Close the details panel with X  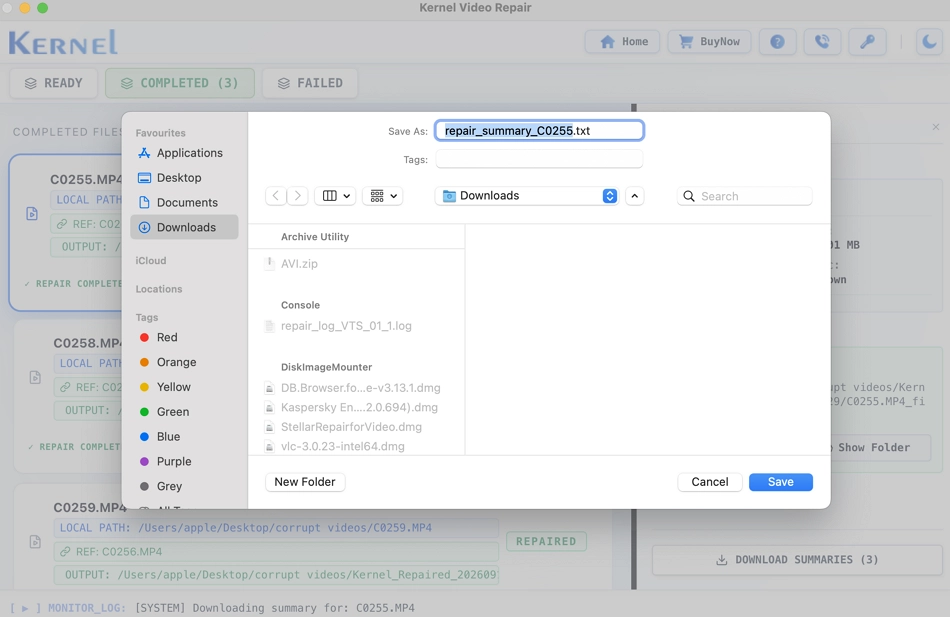click(936, 127)
